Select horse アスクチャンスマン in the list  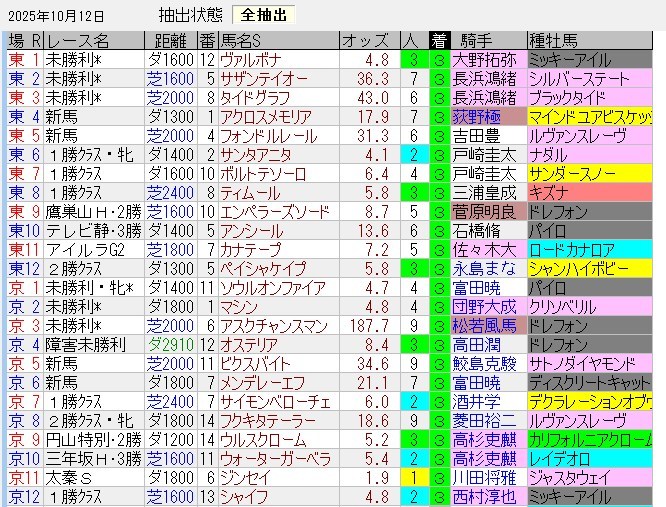coord(276,326)
